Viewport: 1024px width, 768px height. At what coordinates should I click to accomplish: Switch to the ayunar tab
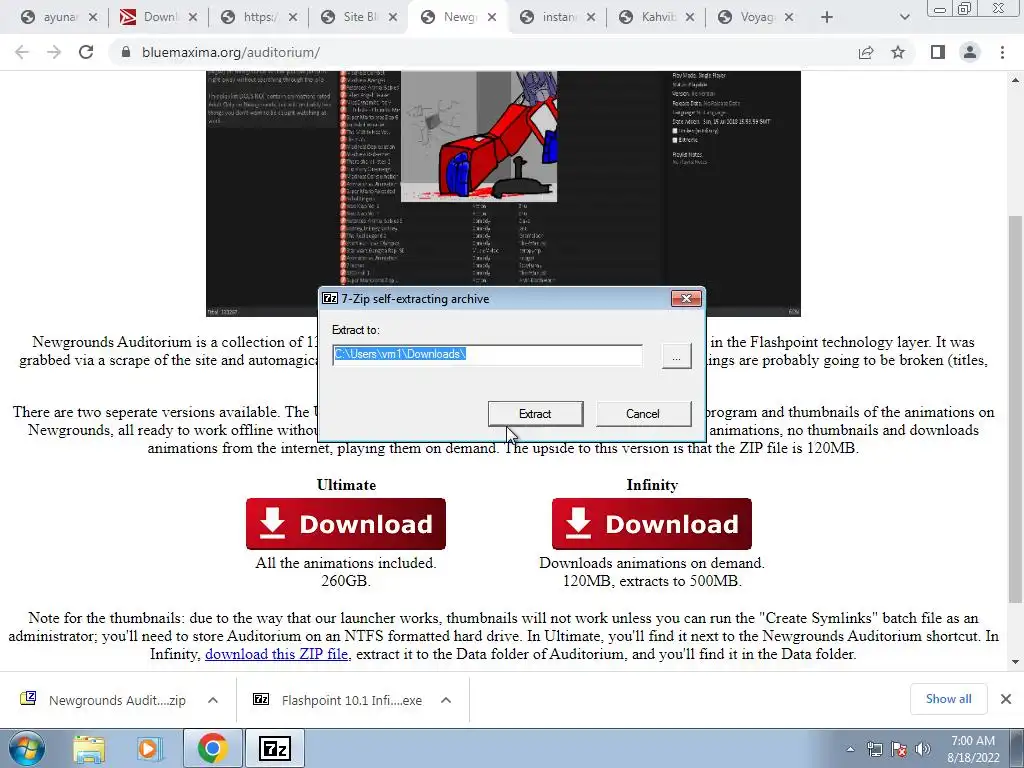(x=59, y=17)
